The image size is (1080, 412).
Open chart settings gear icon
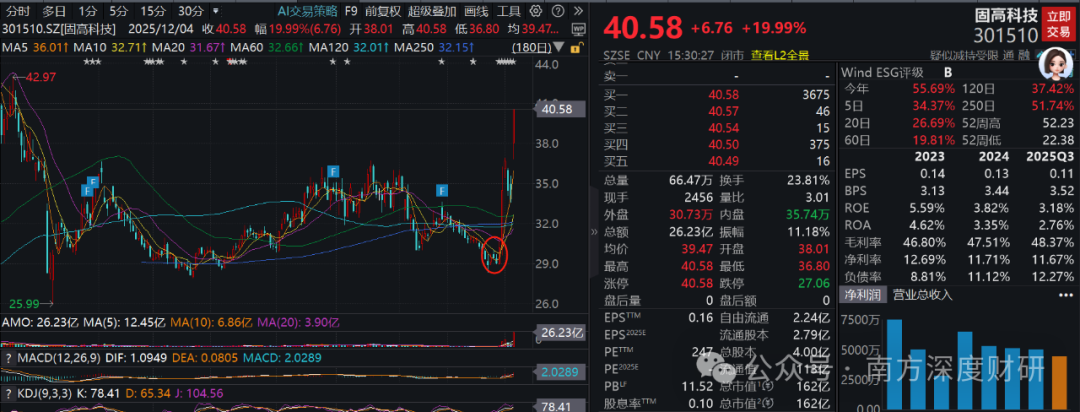tap(538, 11)
